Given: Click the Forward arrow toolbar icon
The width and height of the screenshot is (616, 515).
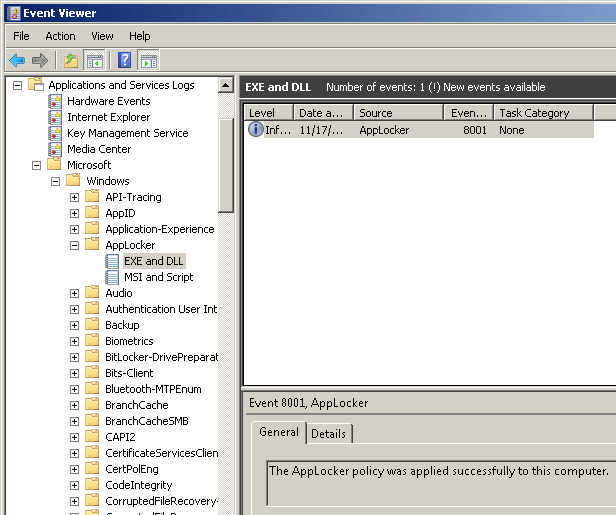Looking at the screenshot, I should [40, 60].
